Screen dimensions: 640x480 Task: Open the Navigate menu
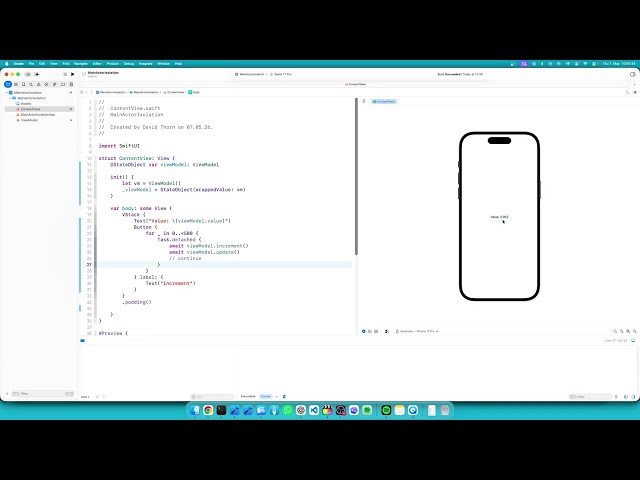(81, 64)
